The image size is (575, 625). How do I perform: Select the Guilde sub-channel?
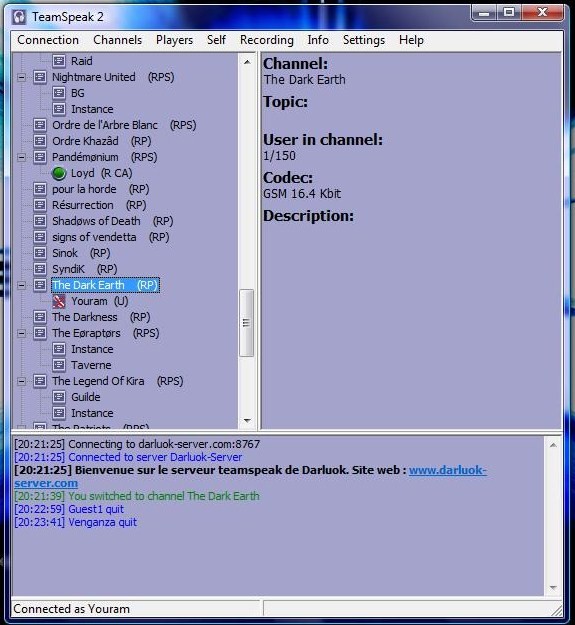[86, 397]
